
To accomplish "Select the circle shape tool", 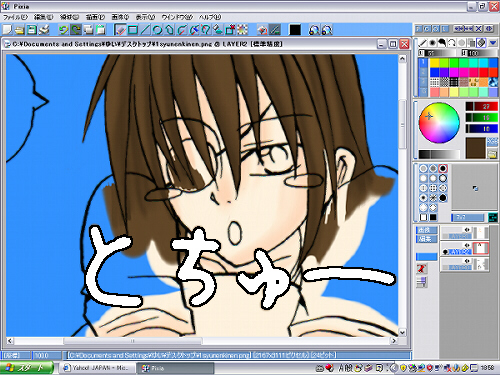I will coord(157,30).
